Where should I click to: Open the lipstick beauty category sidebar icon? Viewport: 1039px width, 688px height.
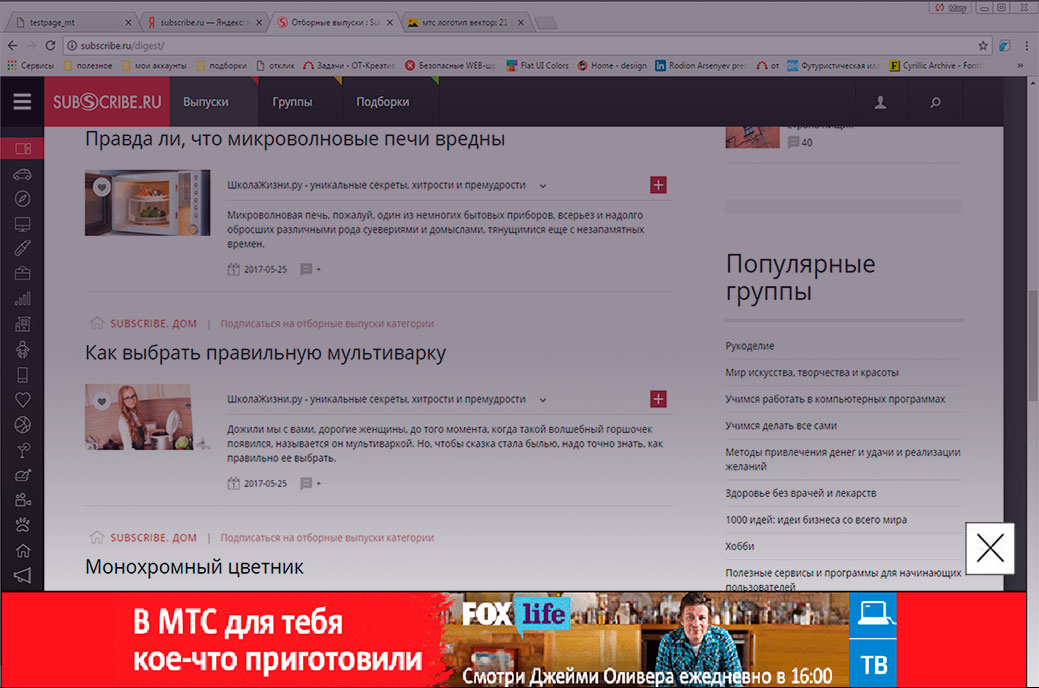pyautogui.click(x=22, y=249)
